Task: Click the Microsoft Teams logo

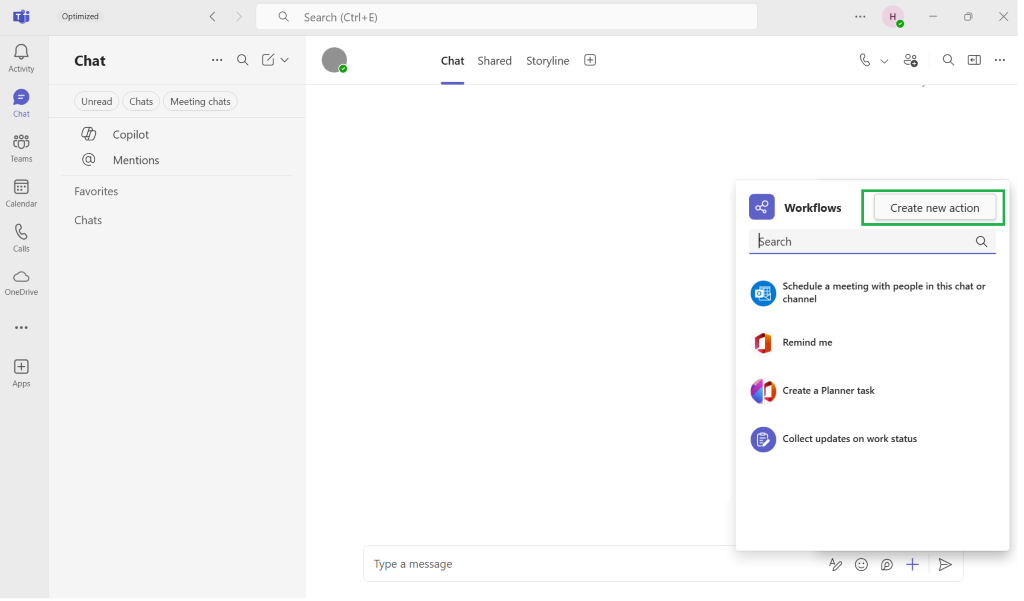Action: pyautogui.click(x=21, y=16)
